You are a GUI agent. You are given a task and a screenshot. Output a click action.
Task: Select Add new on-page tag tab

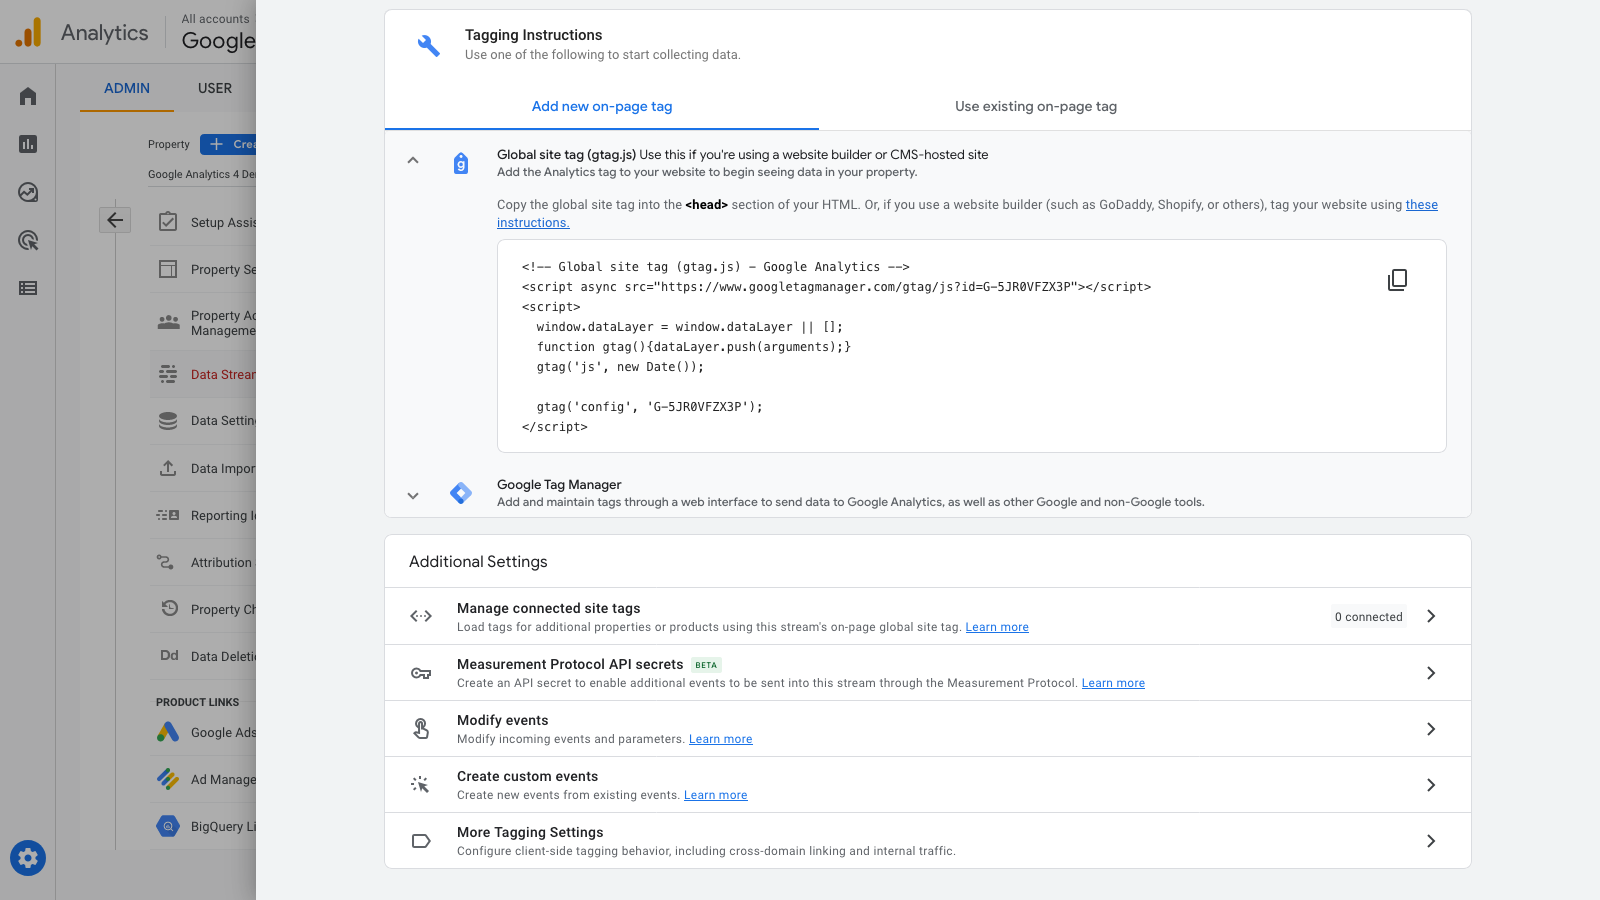[602, 107]
